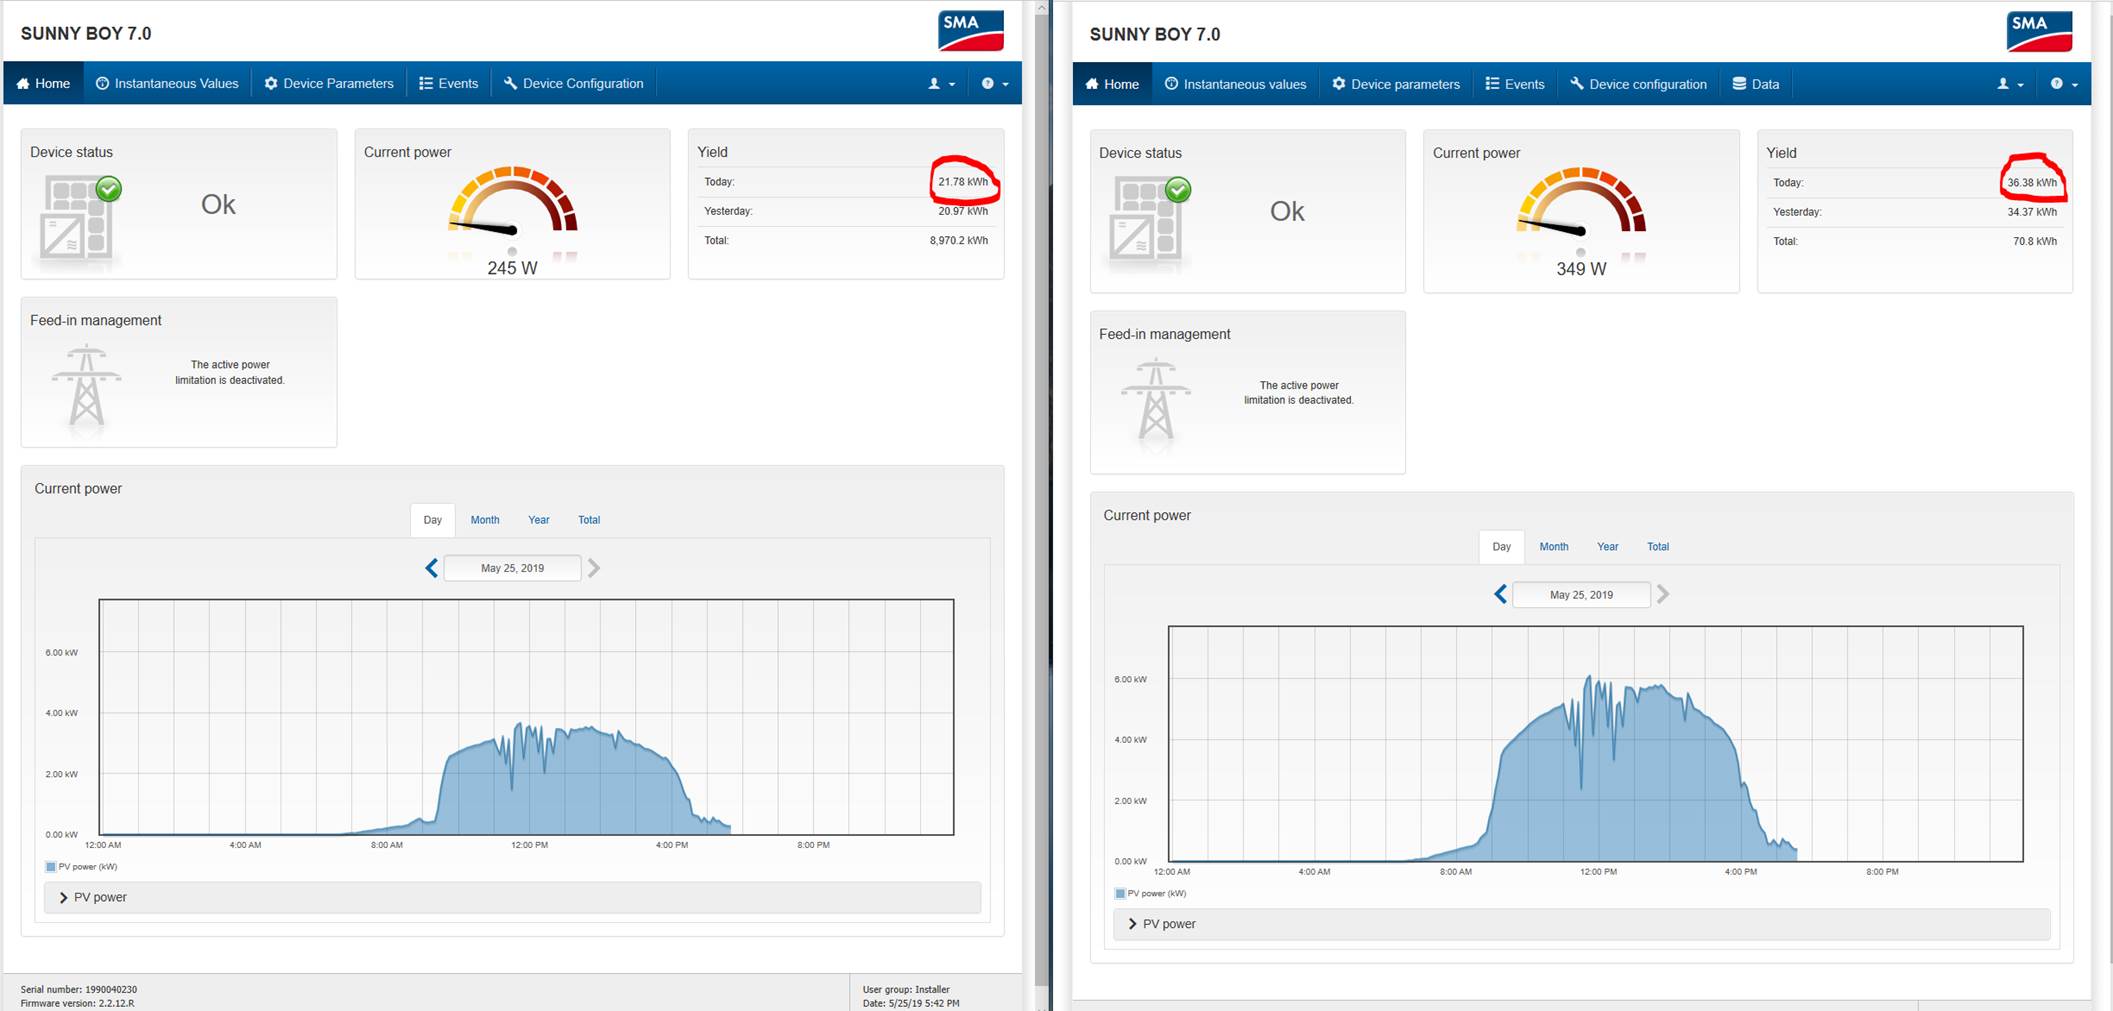
Task: Go to previous day in the left window chart
Action: (x=431, y=568)
